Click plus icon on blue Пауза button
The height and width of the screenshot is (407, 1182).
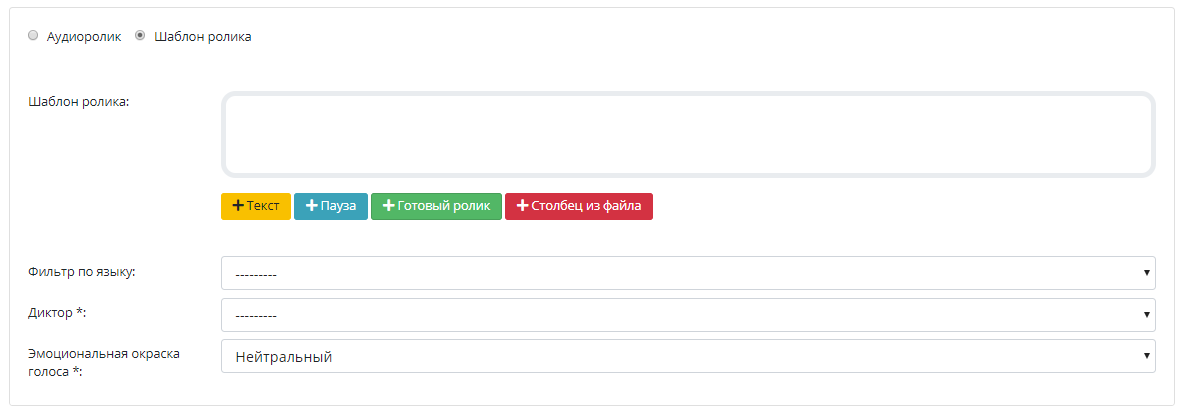312,206
